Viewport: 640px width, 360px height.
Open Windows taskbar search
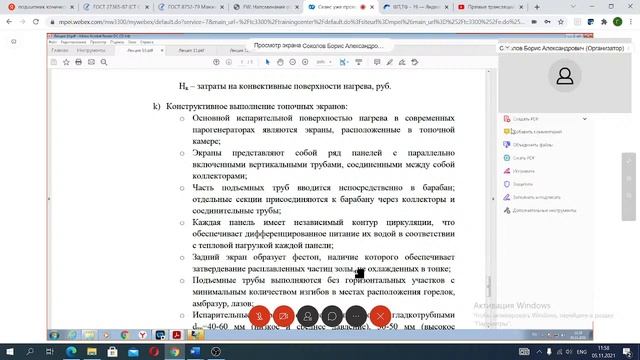(x=30, y=351)
